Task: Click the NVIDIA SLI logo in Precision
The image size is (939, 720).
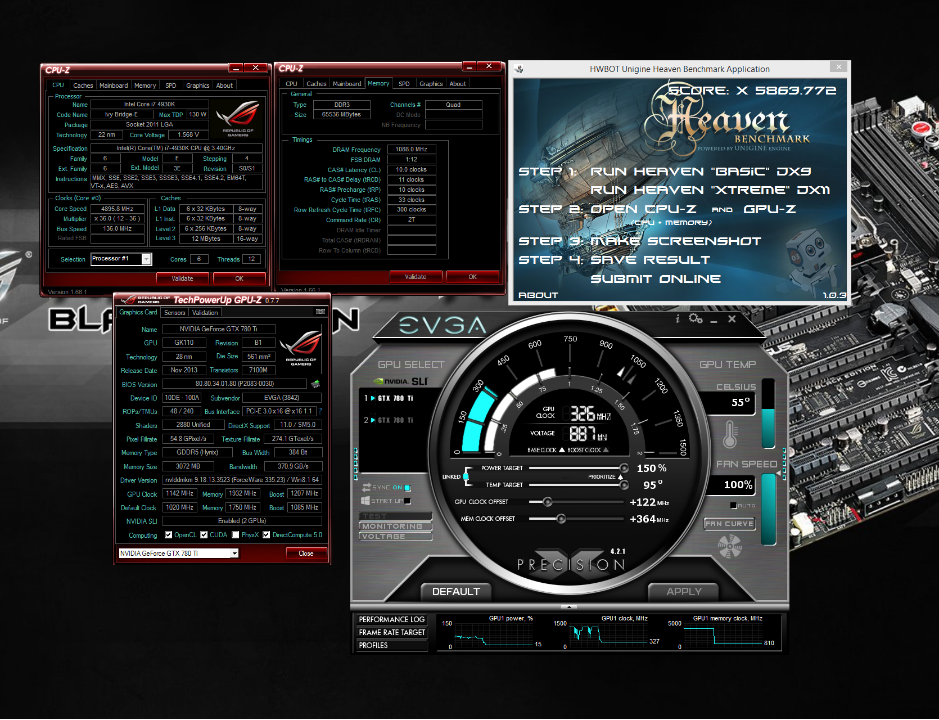Action: coord(401,381)
